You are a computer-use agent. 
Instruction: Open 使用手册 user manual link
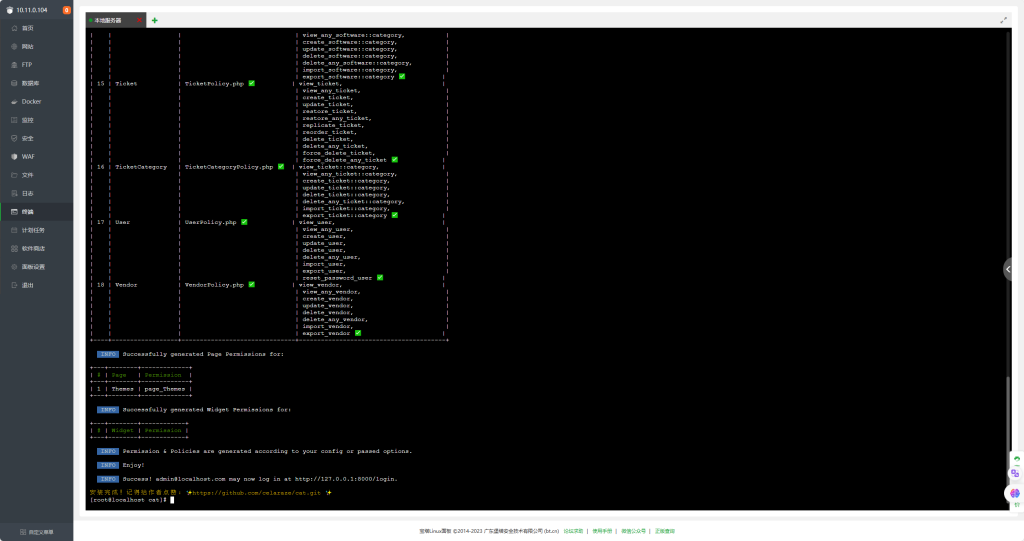point(602,531)
